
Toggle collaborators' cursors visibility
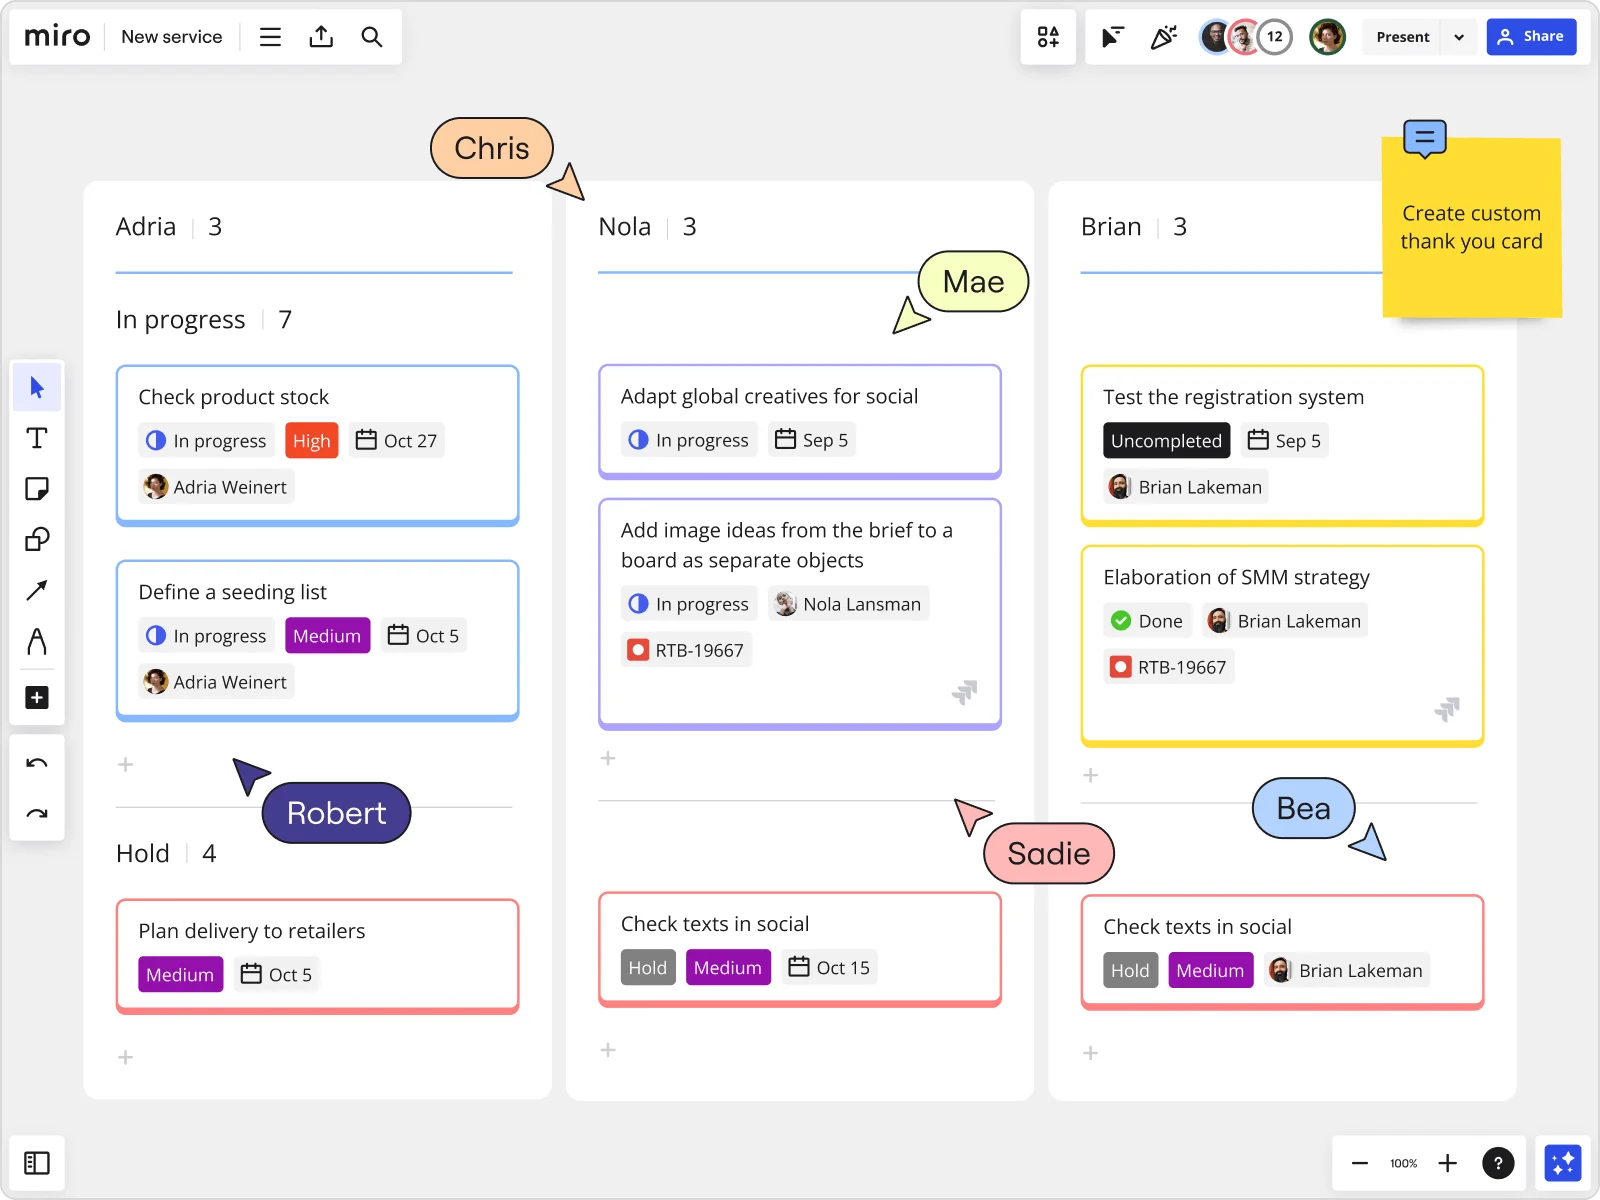[1113, 37]
